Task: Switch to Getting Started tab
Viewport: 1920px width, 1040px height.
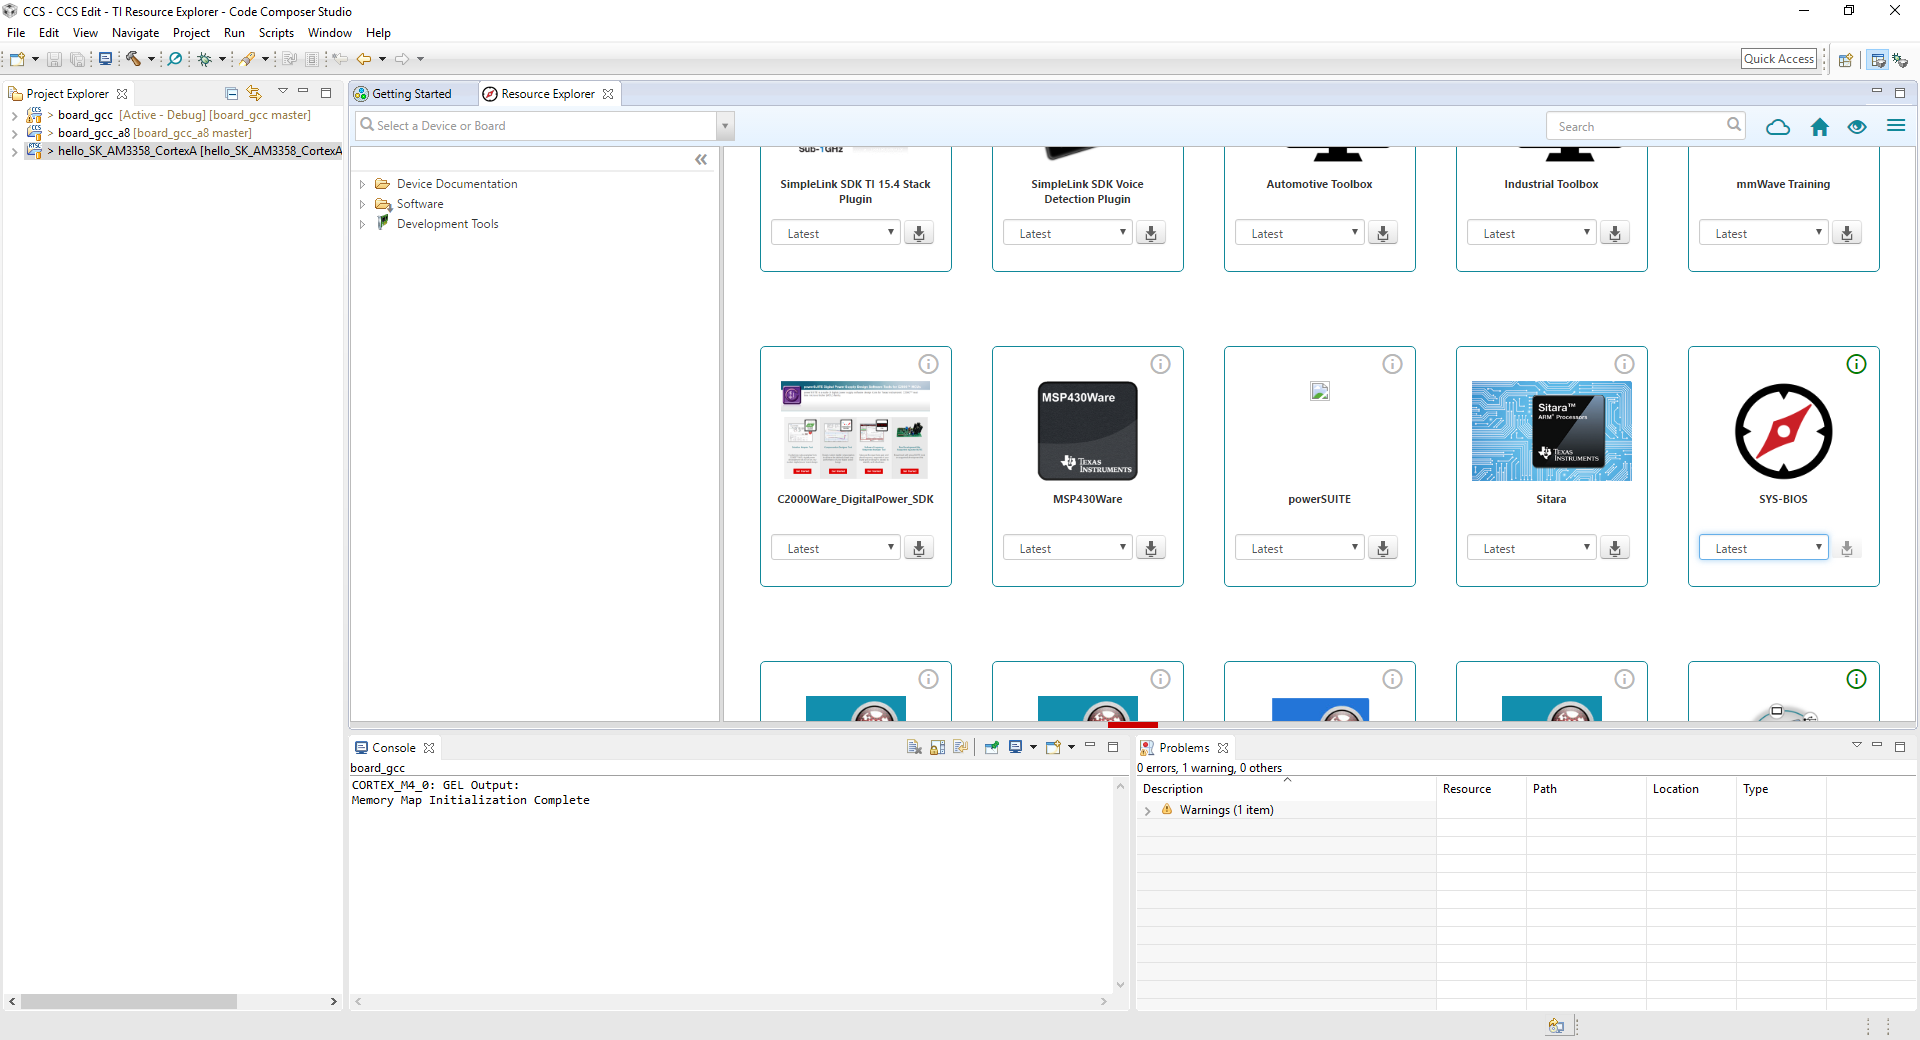Action: click(x=412, y=94)
